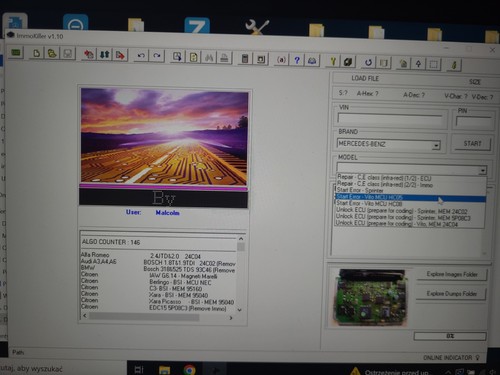The height and width of the screenshot is (375, 500).
Task: Collapse the MODEL dropdown via its arrow
Action: point(482,170)
